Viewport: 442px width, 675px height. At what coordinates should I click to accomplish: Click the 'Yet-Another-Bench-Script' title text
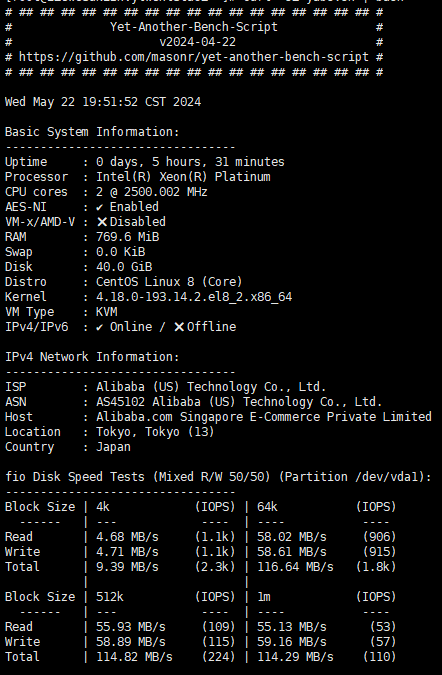[194, 27]
